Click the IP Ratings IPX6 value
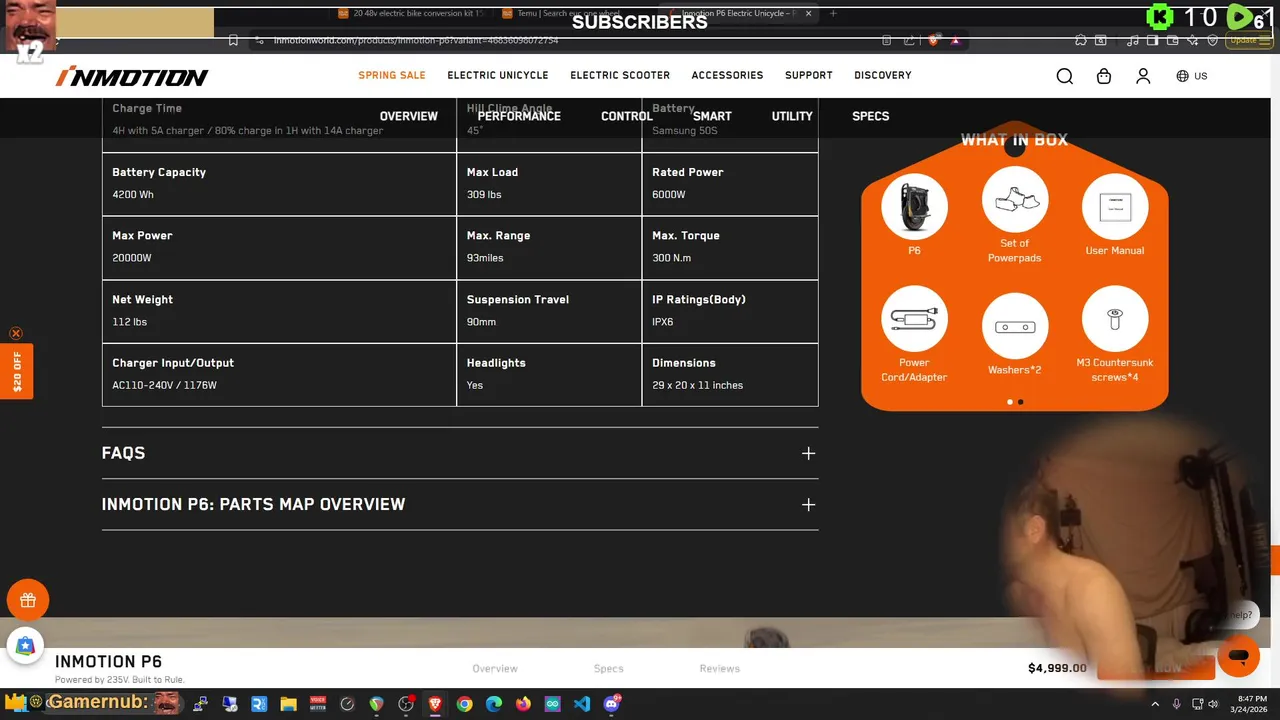 tap(663, 322)
